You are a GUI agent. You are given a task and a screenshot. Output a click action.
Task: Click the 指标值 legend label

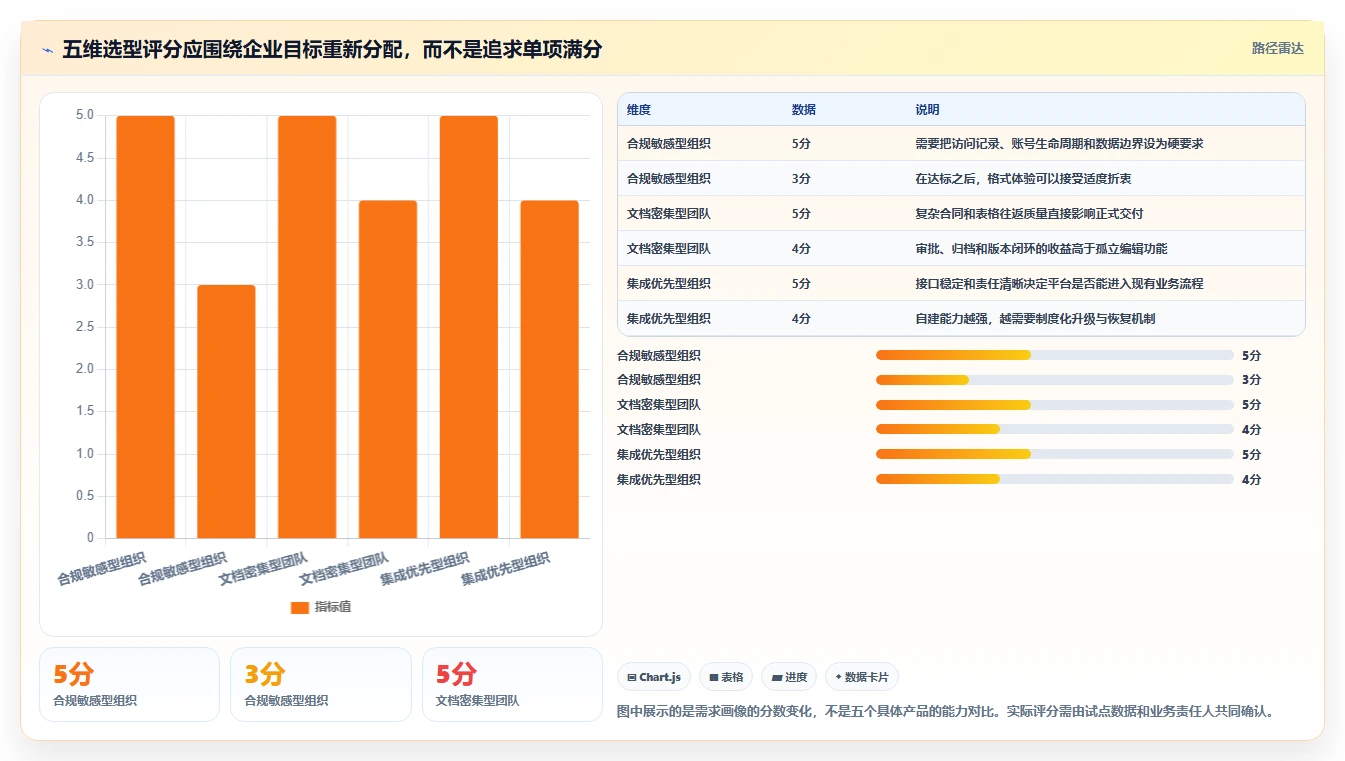(333, 607)
